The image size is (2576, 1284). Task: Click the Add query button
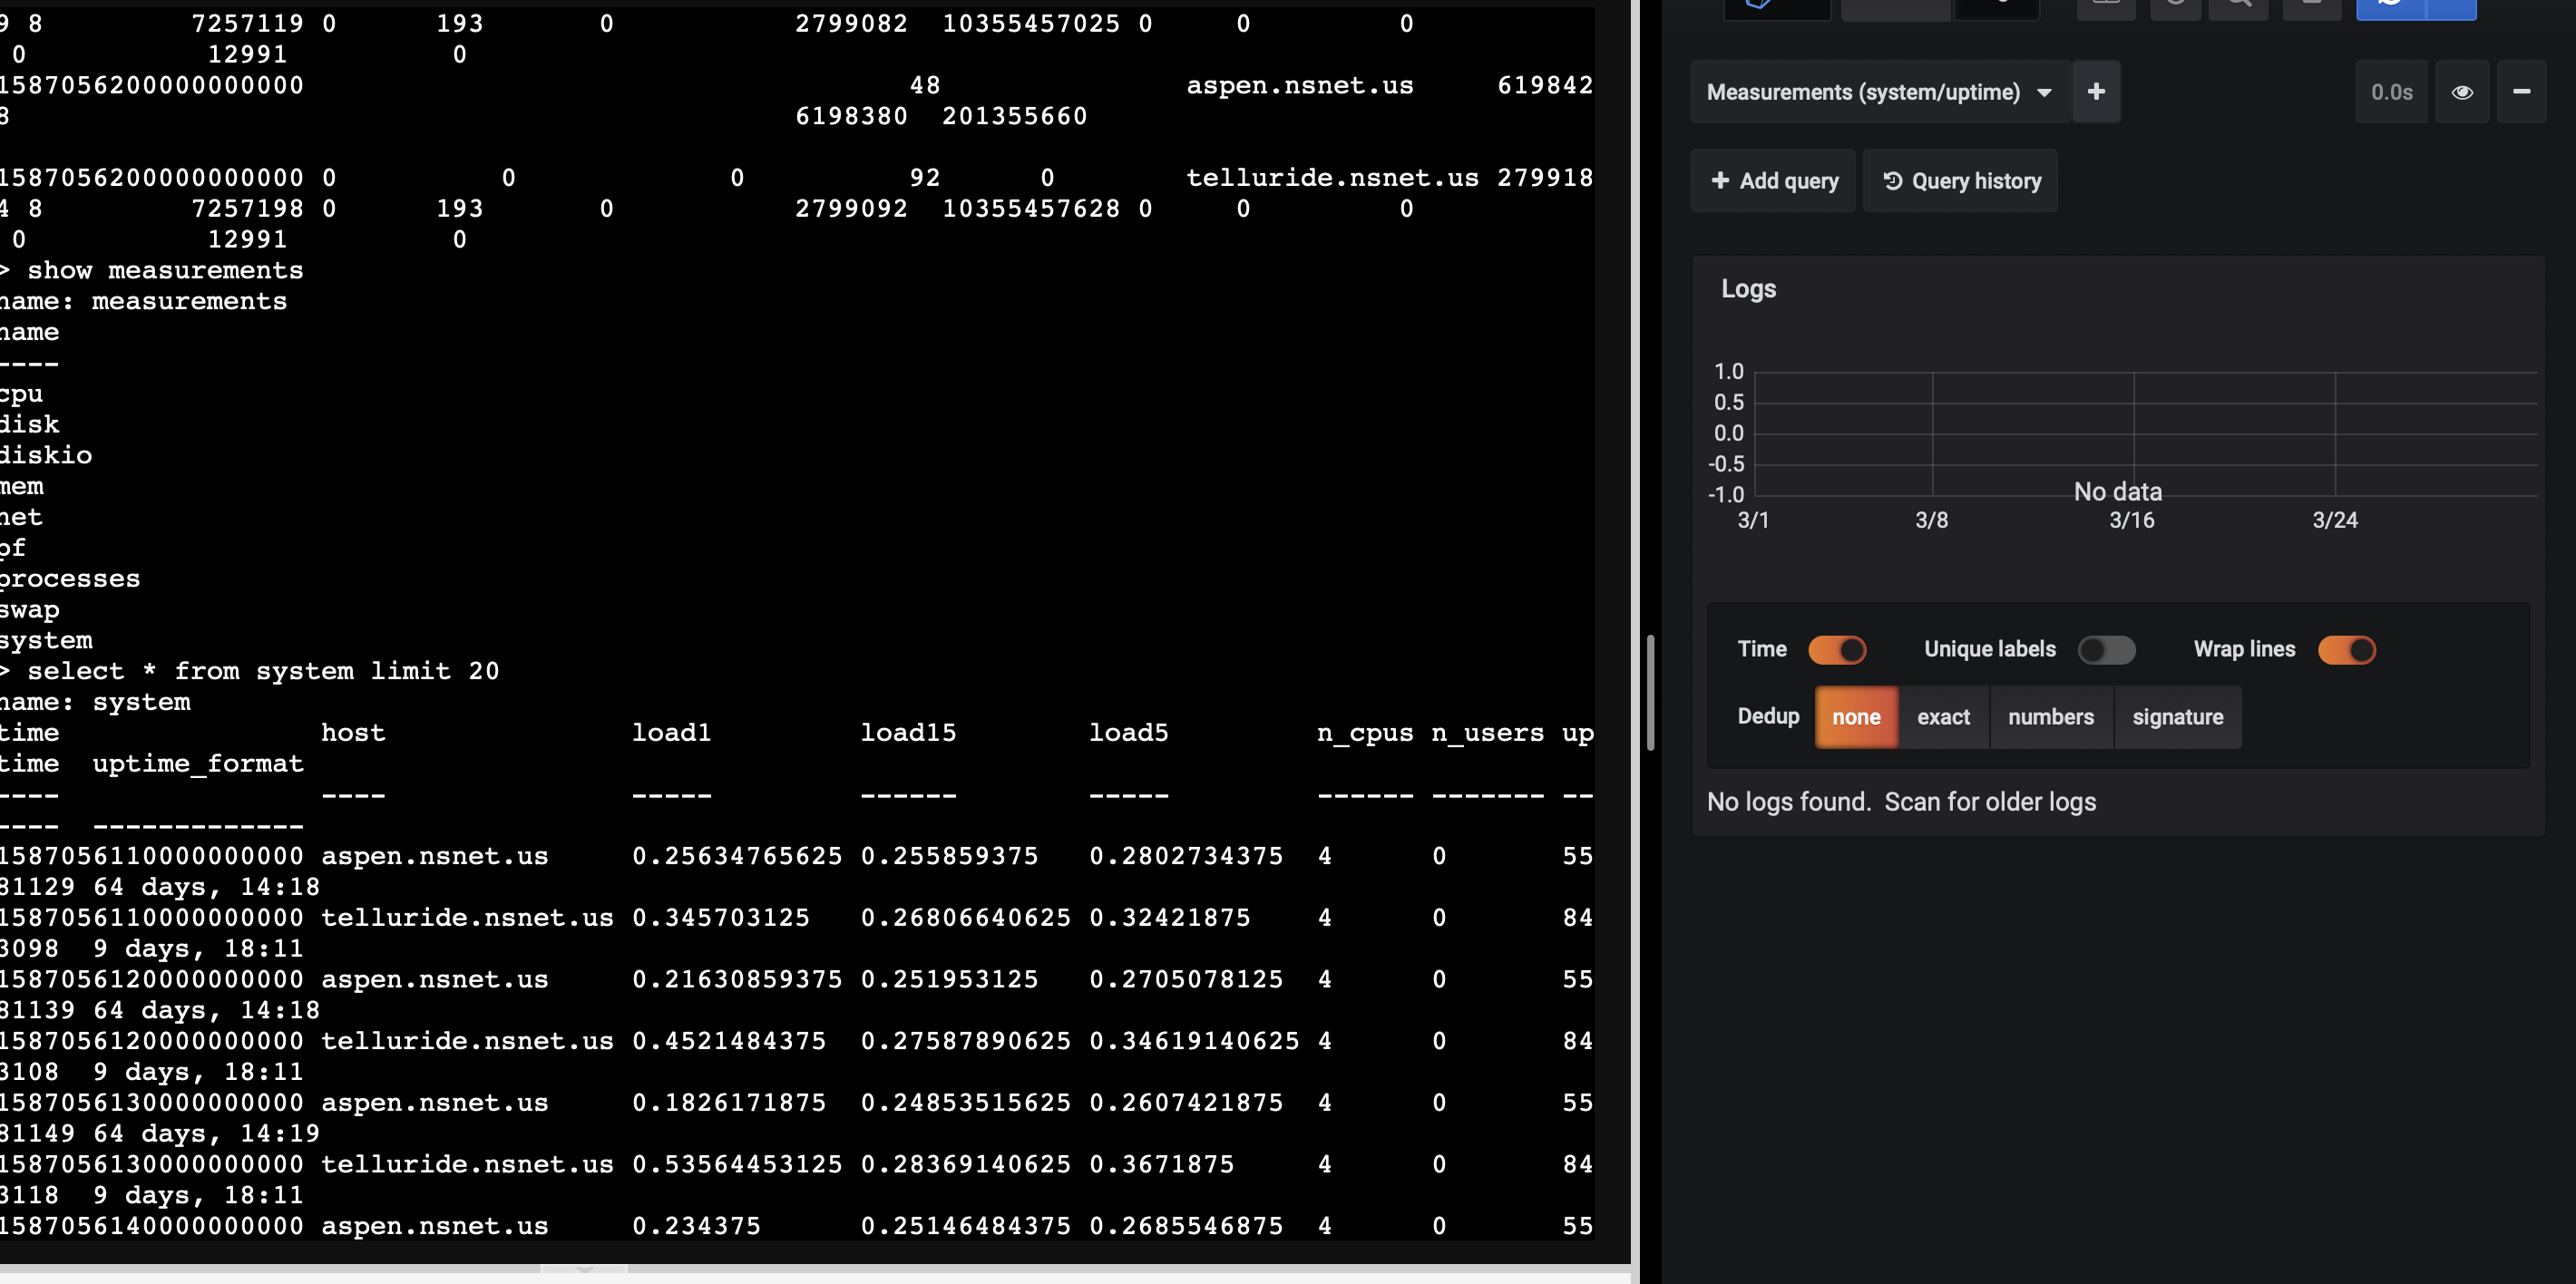[1773, 181]
